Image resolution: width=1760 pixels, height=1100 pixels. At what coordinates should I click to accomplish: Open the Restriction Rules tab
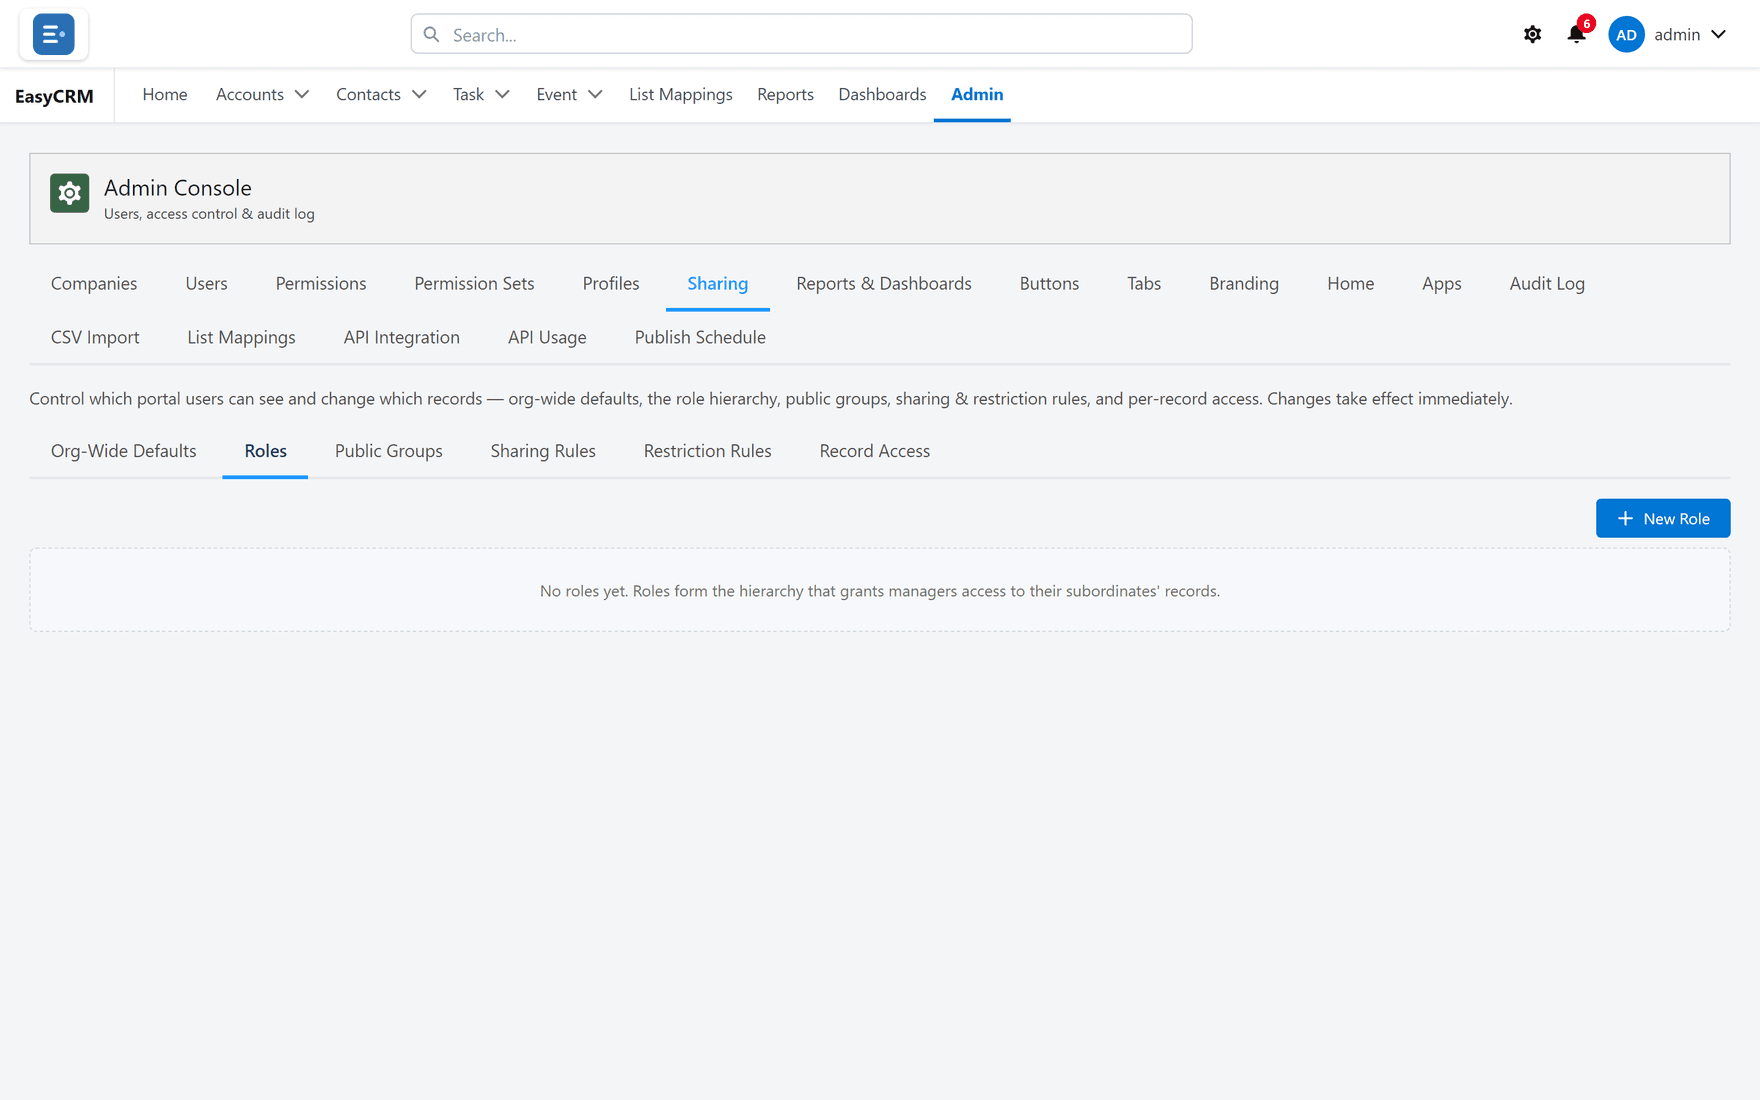tap(707, 451)
